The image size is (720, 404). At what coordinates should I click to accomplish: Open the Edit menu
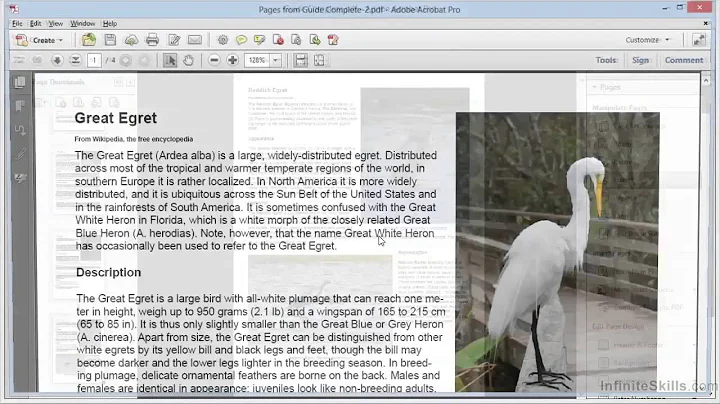click(35, 23)
